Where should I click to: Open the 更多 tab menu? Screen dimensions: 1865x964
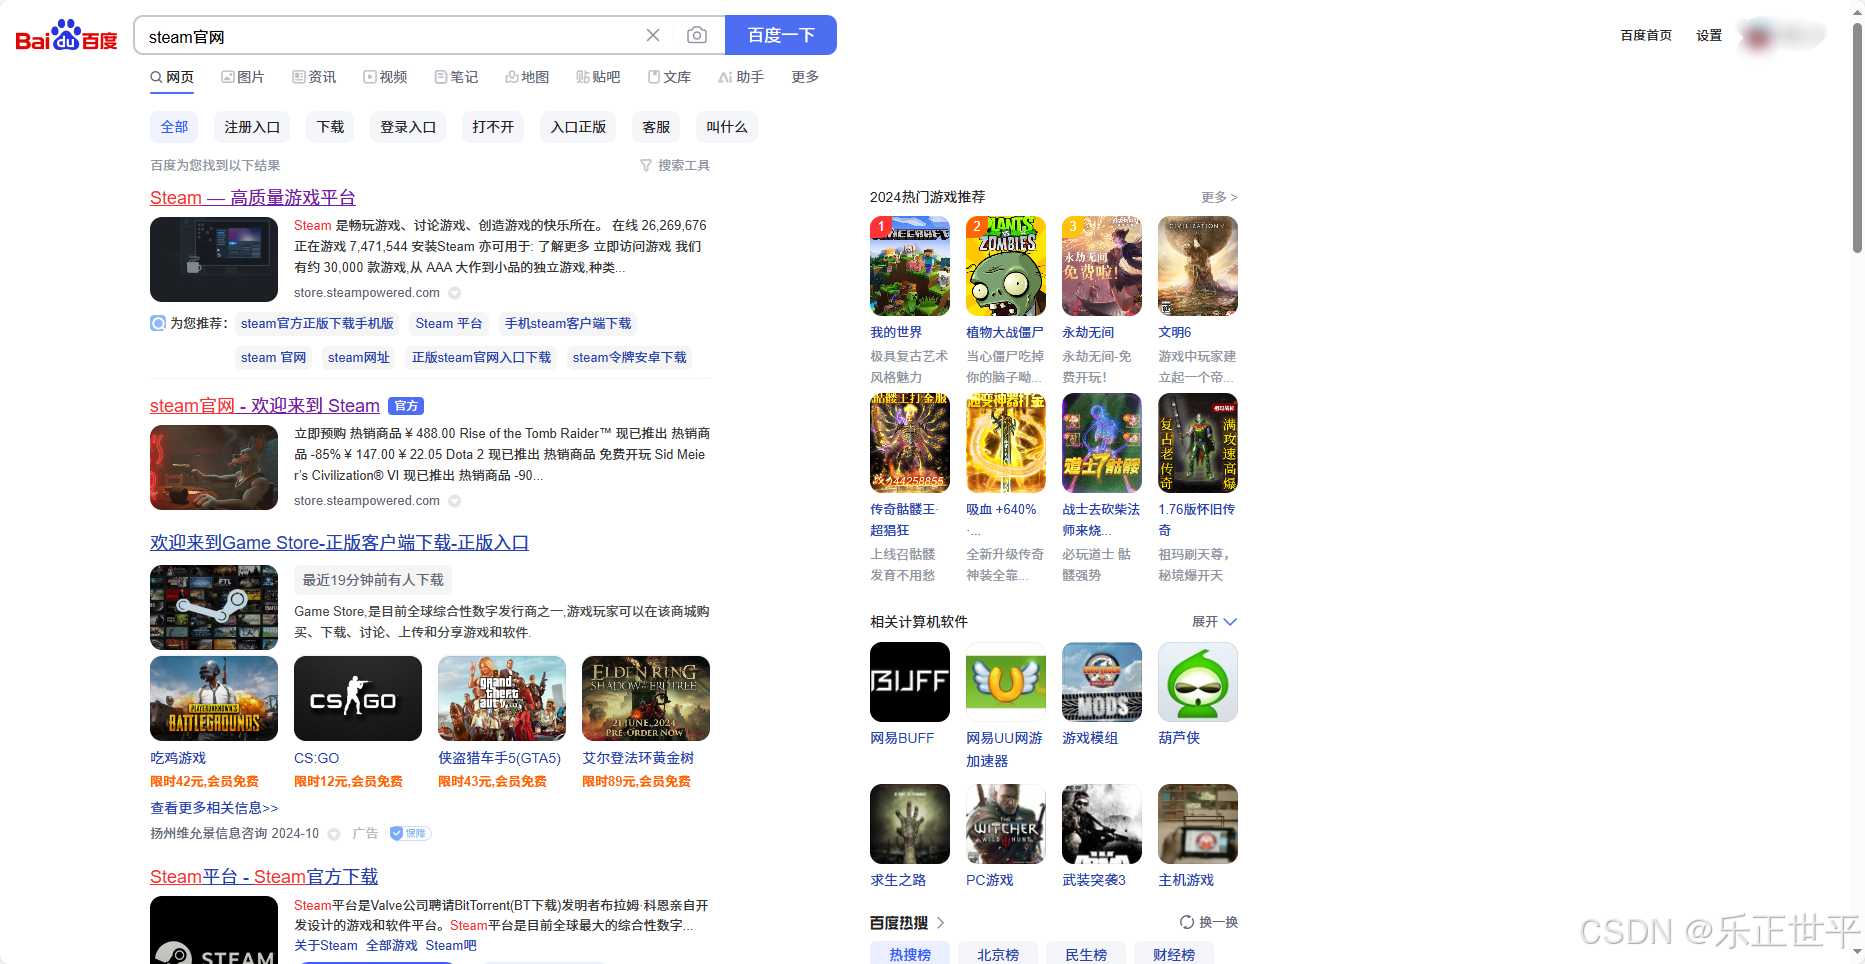point(805,77)
